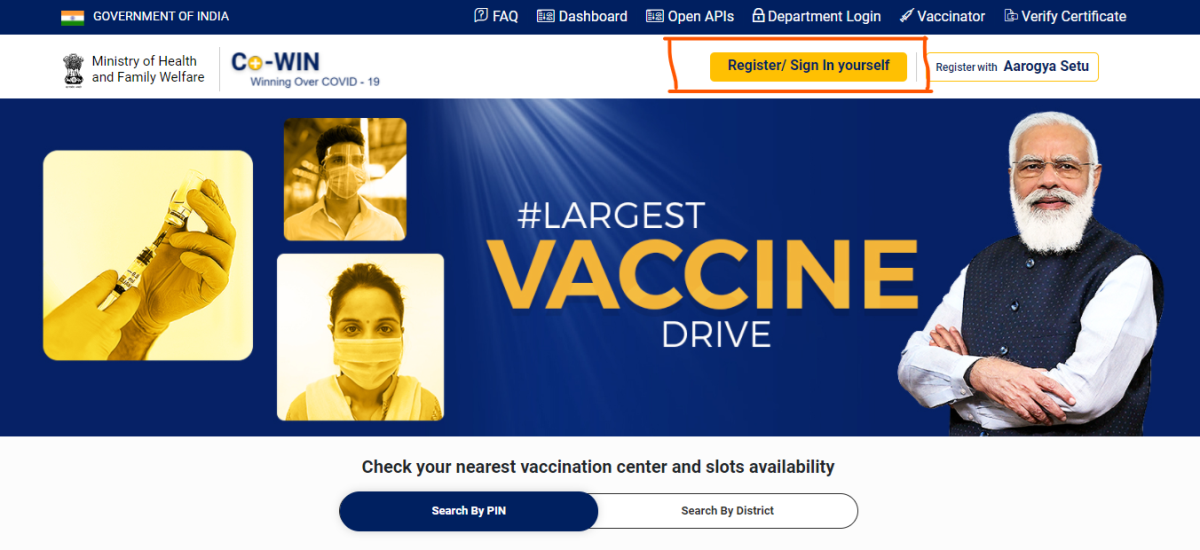Click the Co-WIN logo
Viewport: 1200px width, 550px height.
pos(305,69)
